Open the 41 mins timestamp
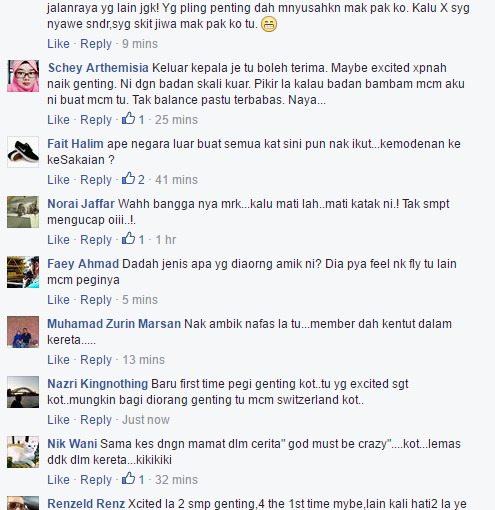 pos(176,180)
